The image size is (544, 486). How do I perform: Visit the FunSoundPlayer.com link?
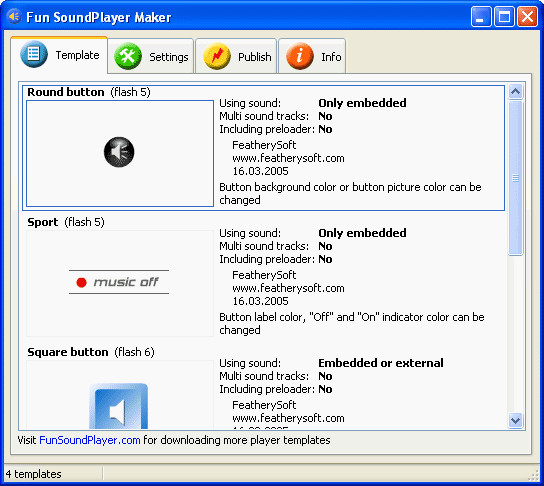(90, 440)
